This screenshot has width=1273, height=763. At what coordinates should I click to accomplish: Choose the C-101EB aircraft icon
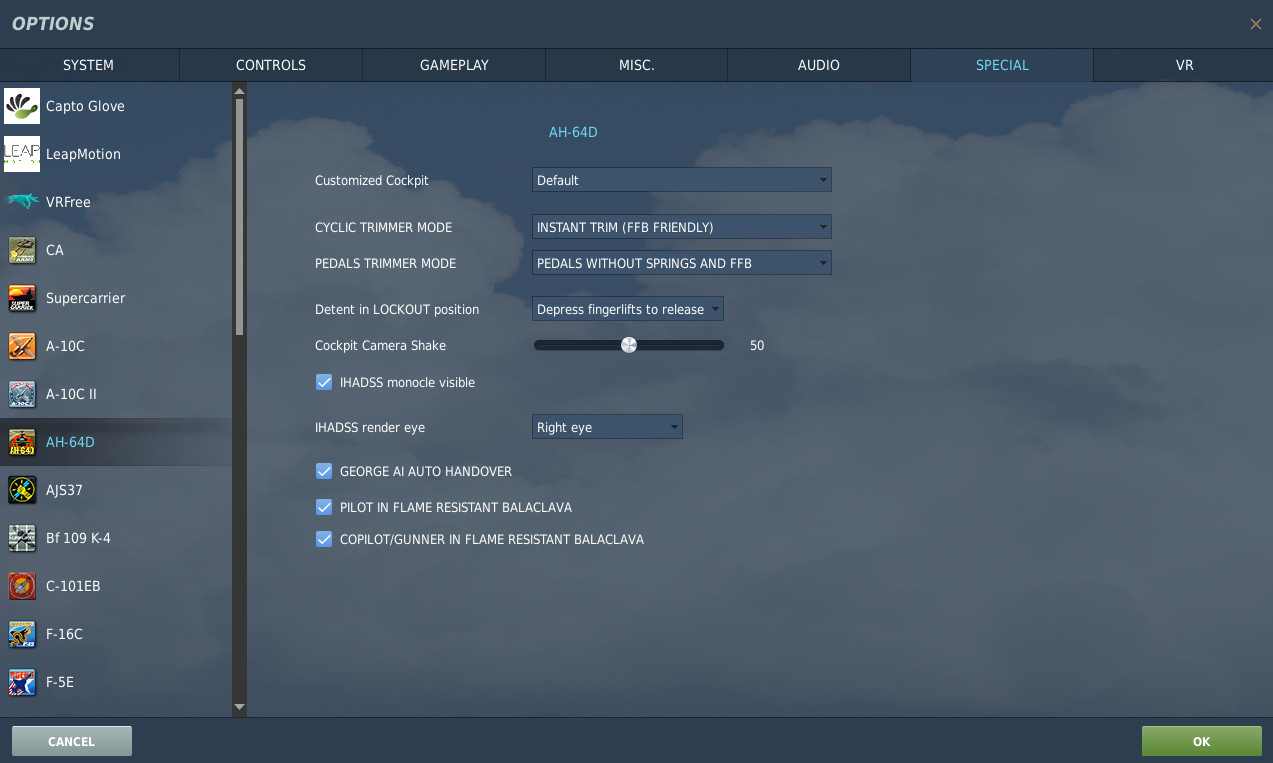[22, 586]
